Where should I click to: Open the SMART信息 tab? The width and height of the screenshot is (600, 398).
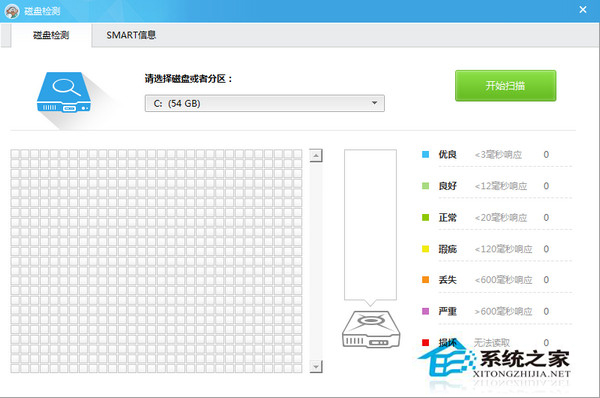coord(131,35)
